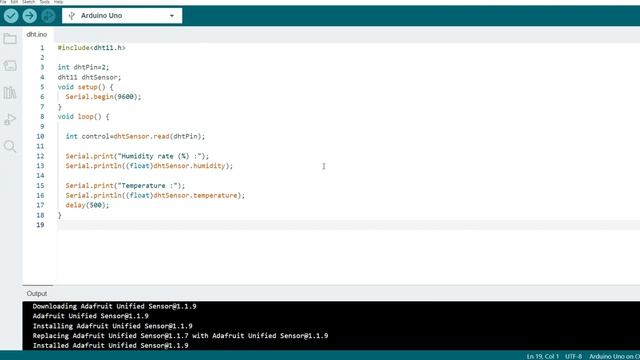Viewport: 640px width, 360px height.
Task: Start the debugger toolbar button
Action: point(48,16)
